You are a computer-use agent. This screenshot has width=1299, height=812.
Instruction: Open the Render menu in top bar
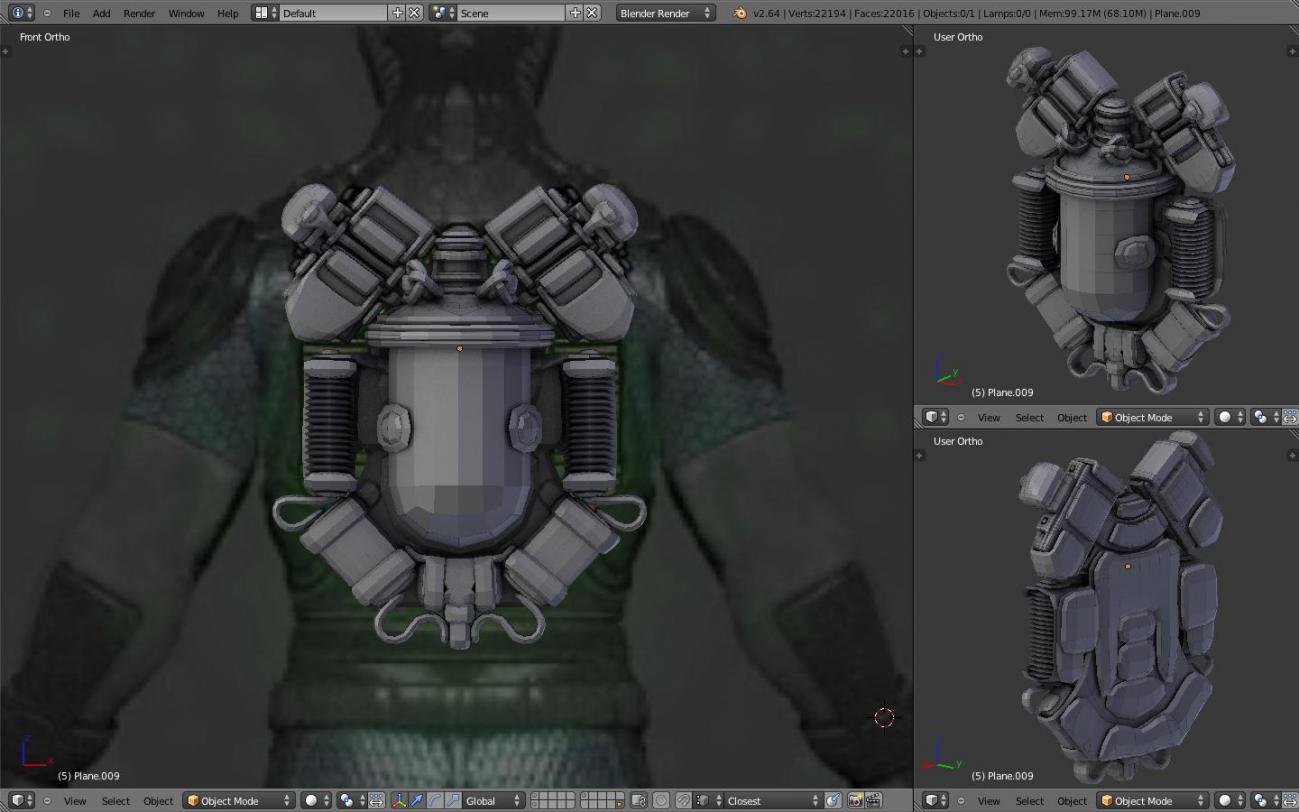(139, 13)
